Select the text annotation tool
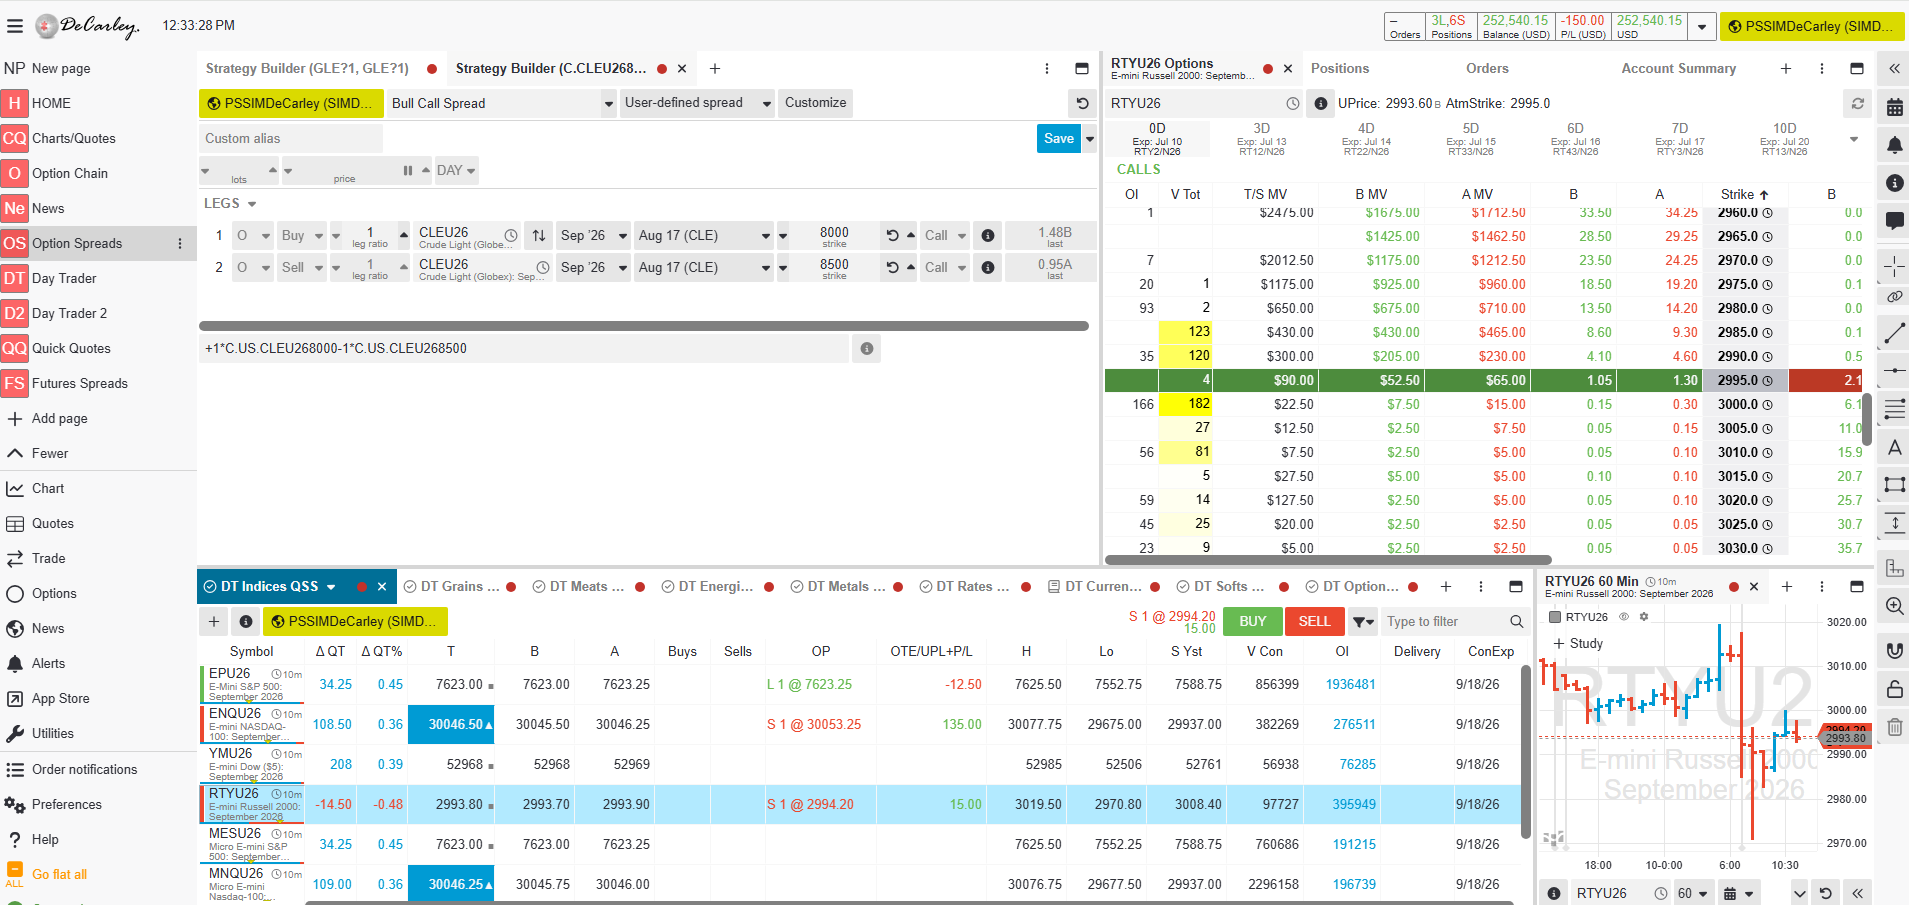 click(x=1894, y=448)
